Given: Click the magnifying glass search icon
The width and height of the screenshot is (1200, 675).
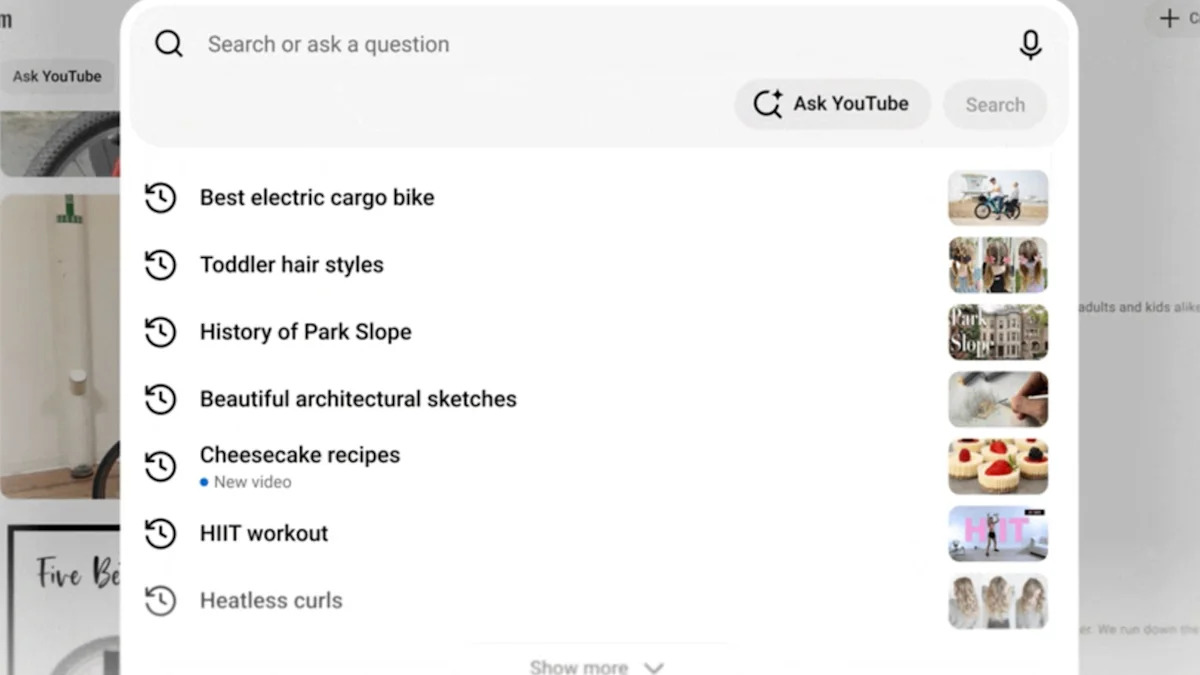Looking at the screenshot, I should pos(169,44).
